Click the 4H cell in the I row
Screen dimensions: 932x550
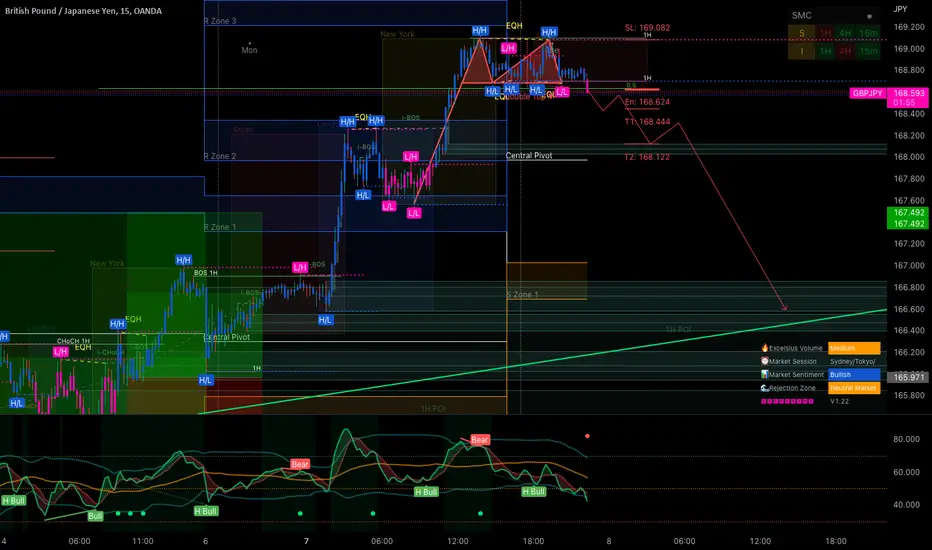(845, 51)
